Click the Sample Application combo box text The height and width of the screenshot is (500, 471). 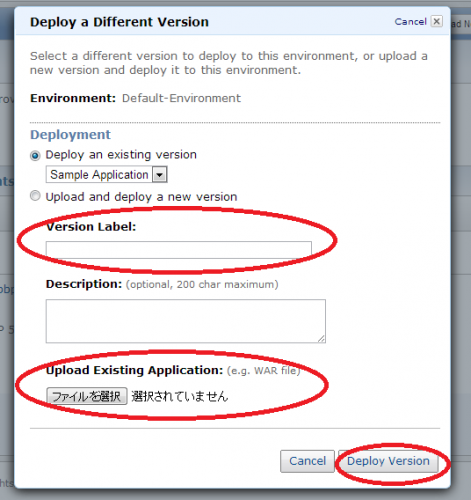coord(99,174)
